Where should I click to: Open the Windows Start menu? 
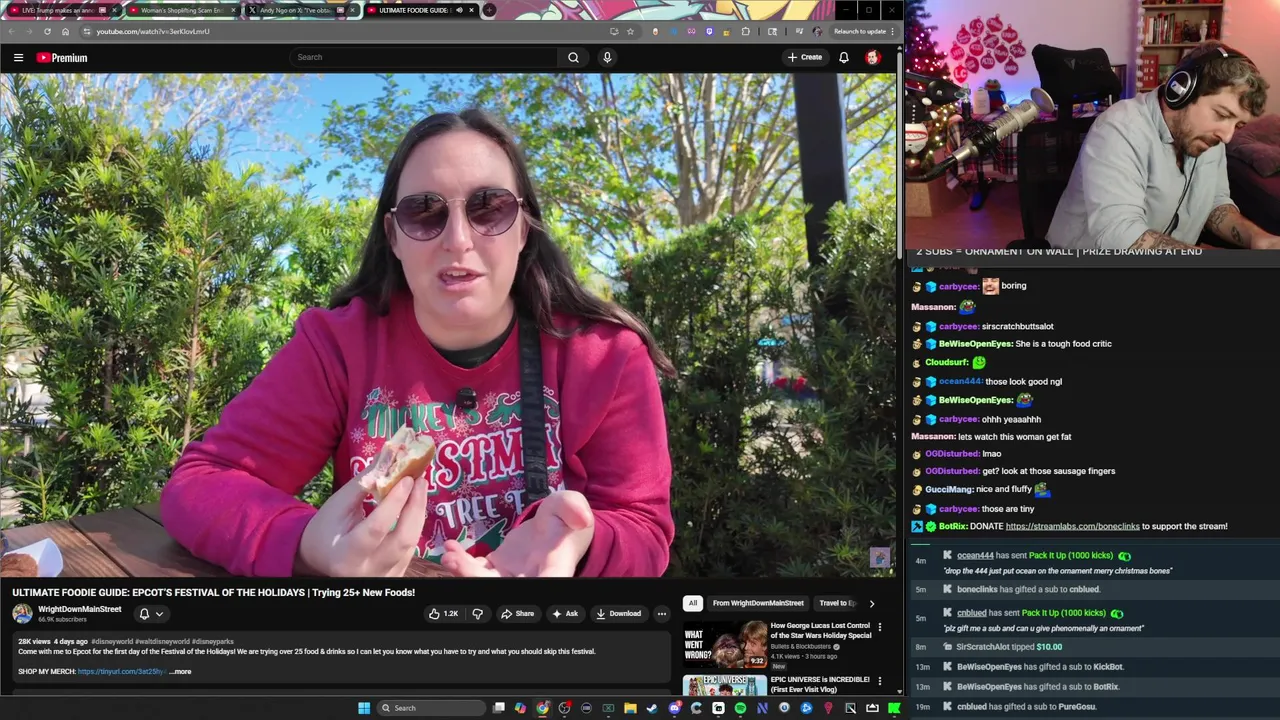click(364, 708)
